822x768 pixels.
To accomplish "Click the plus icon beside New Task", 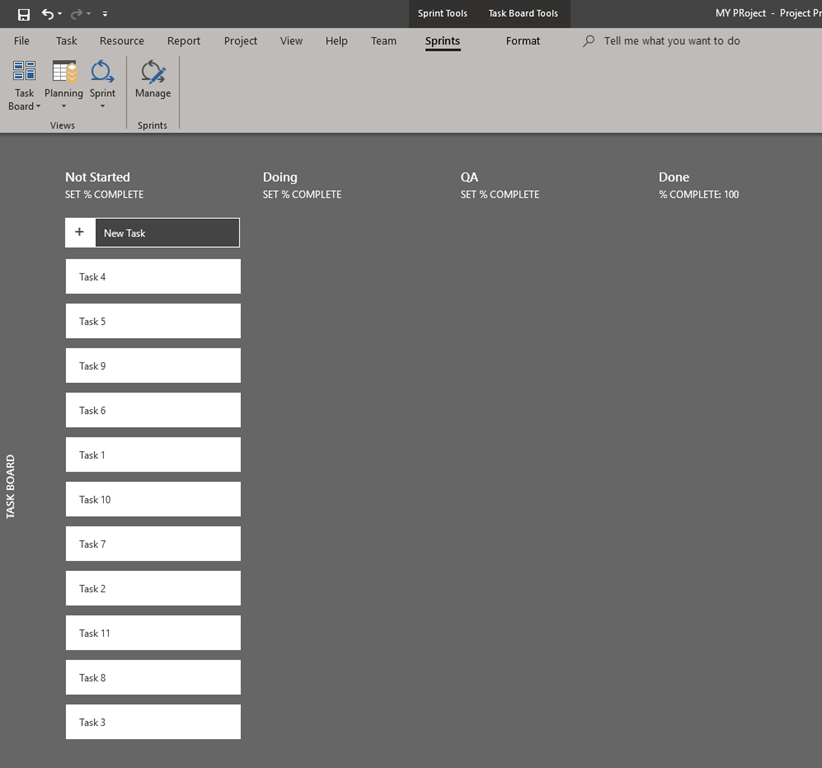I will coord(80,232).
